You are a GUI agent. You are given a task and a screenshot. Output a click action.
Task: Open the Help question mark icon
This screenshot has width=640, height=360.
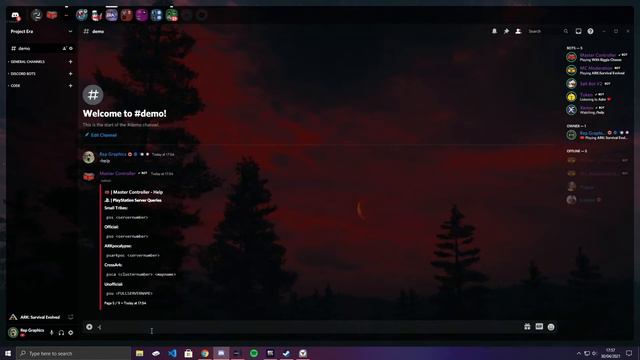591,31
